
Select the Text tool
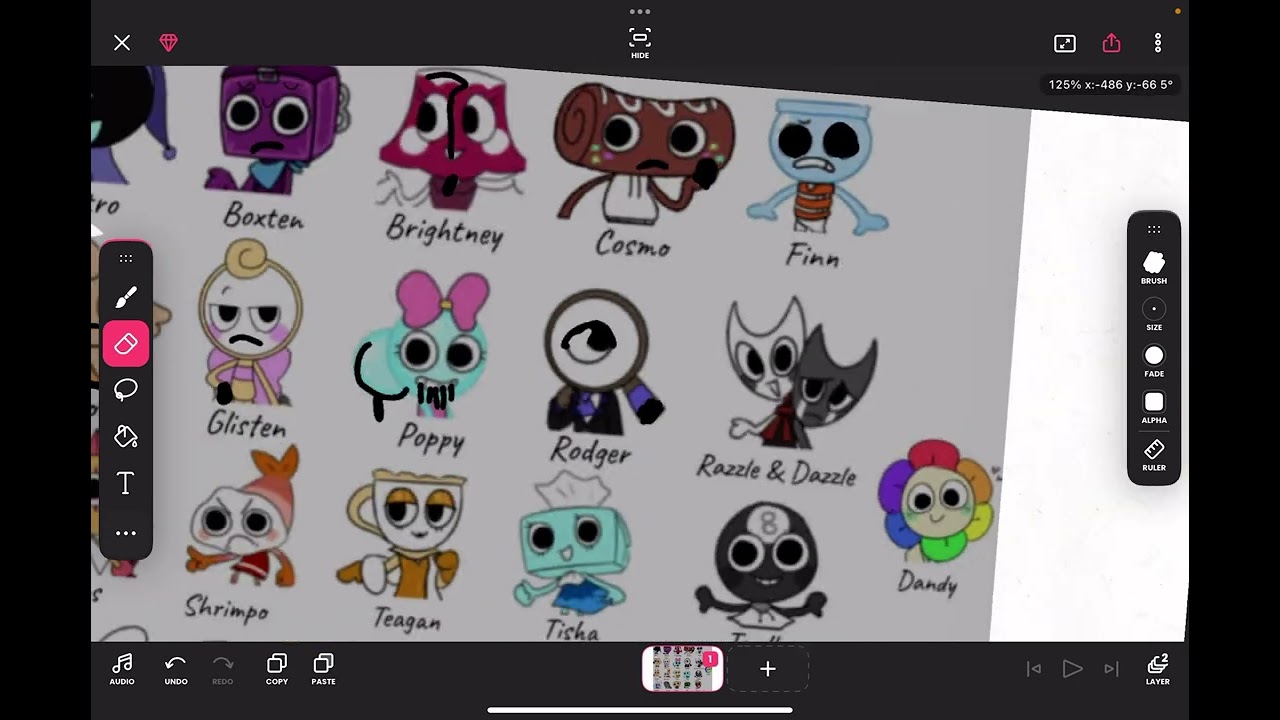[x=126, y=484]
